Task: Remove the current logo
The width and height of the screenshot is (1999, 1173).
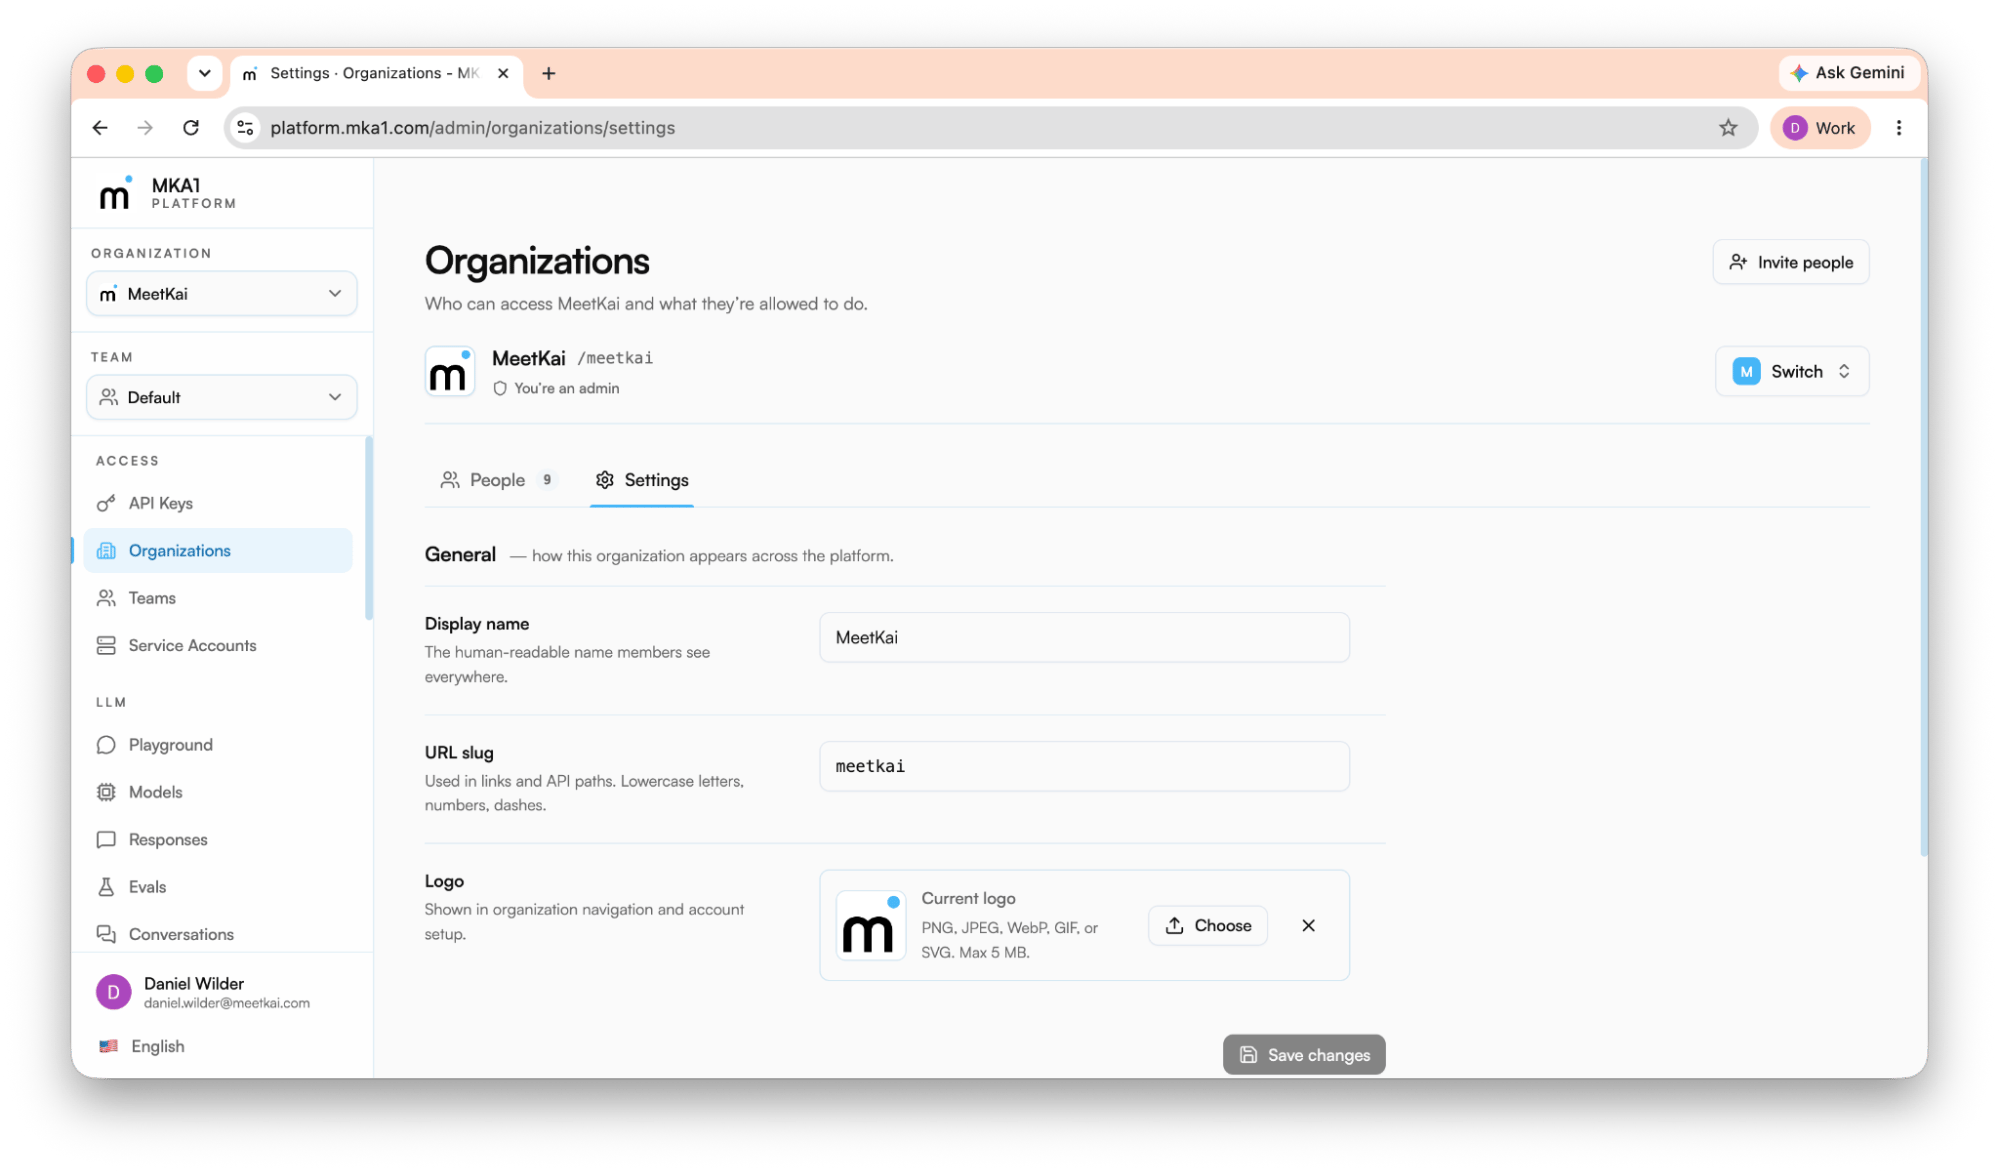Action: [x=1308, y=925]
